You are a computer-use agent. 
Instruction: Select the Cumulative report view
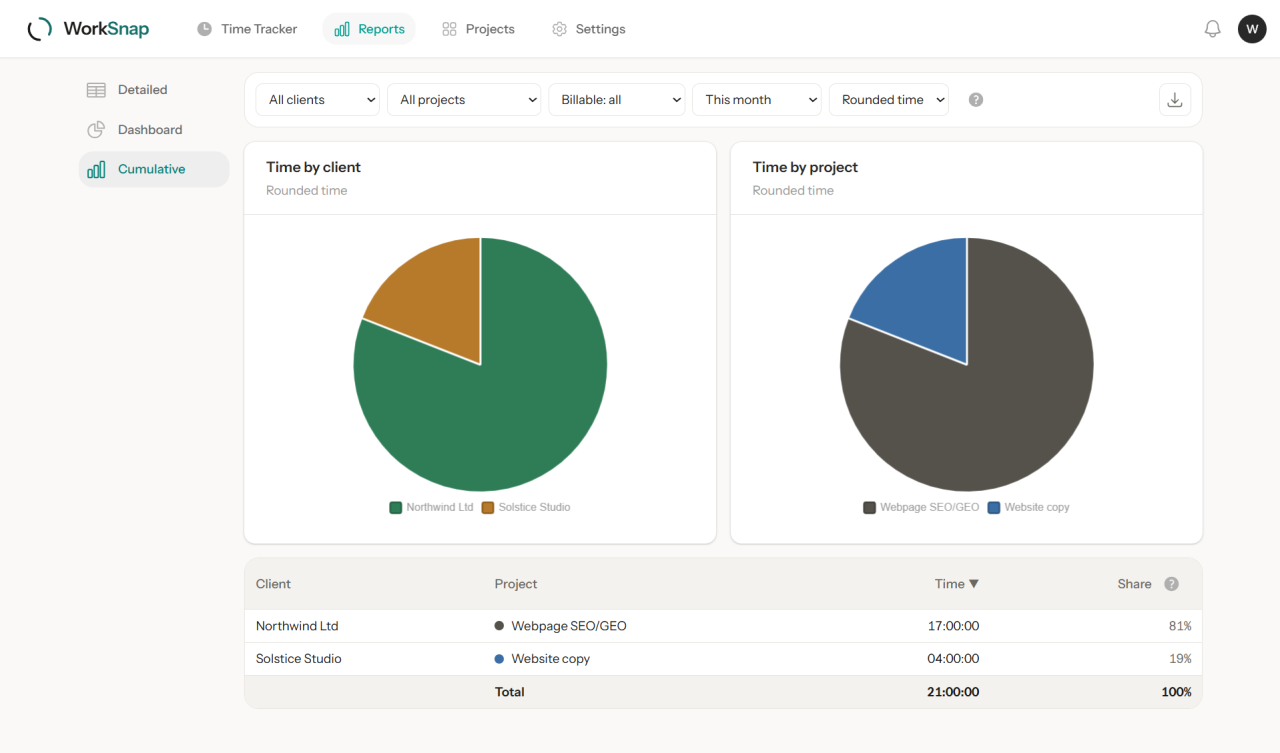coord(154,170)
